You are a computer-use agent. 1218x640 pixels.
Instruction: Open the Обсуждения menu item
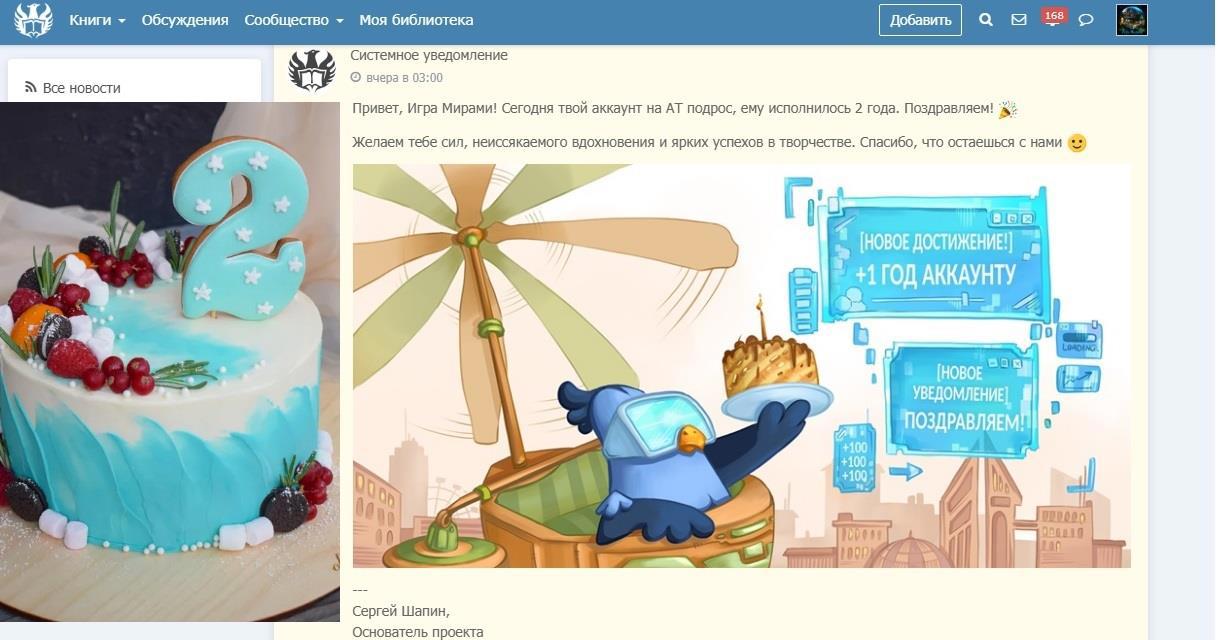tap(185, 20)
